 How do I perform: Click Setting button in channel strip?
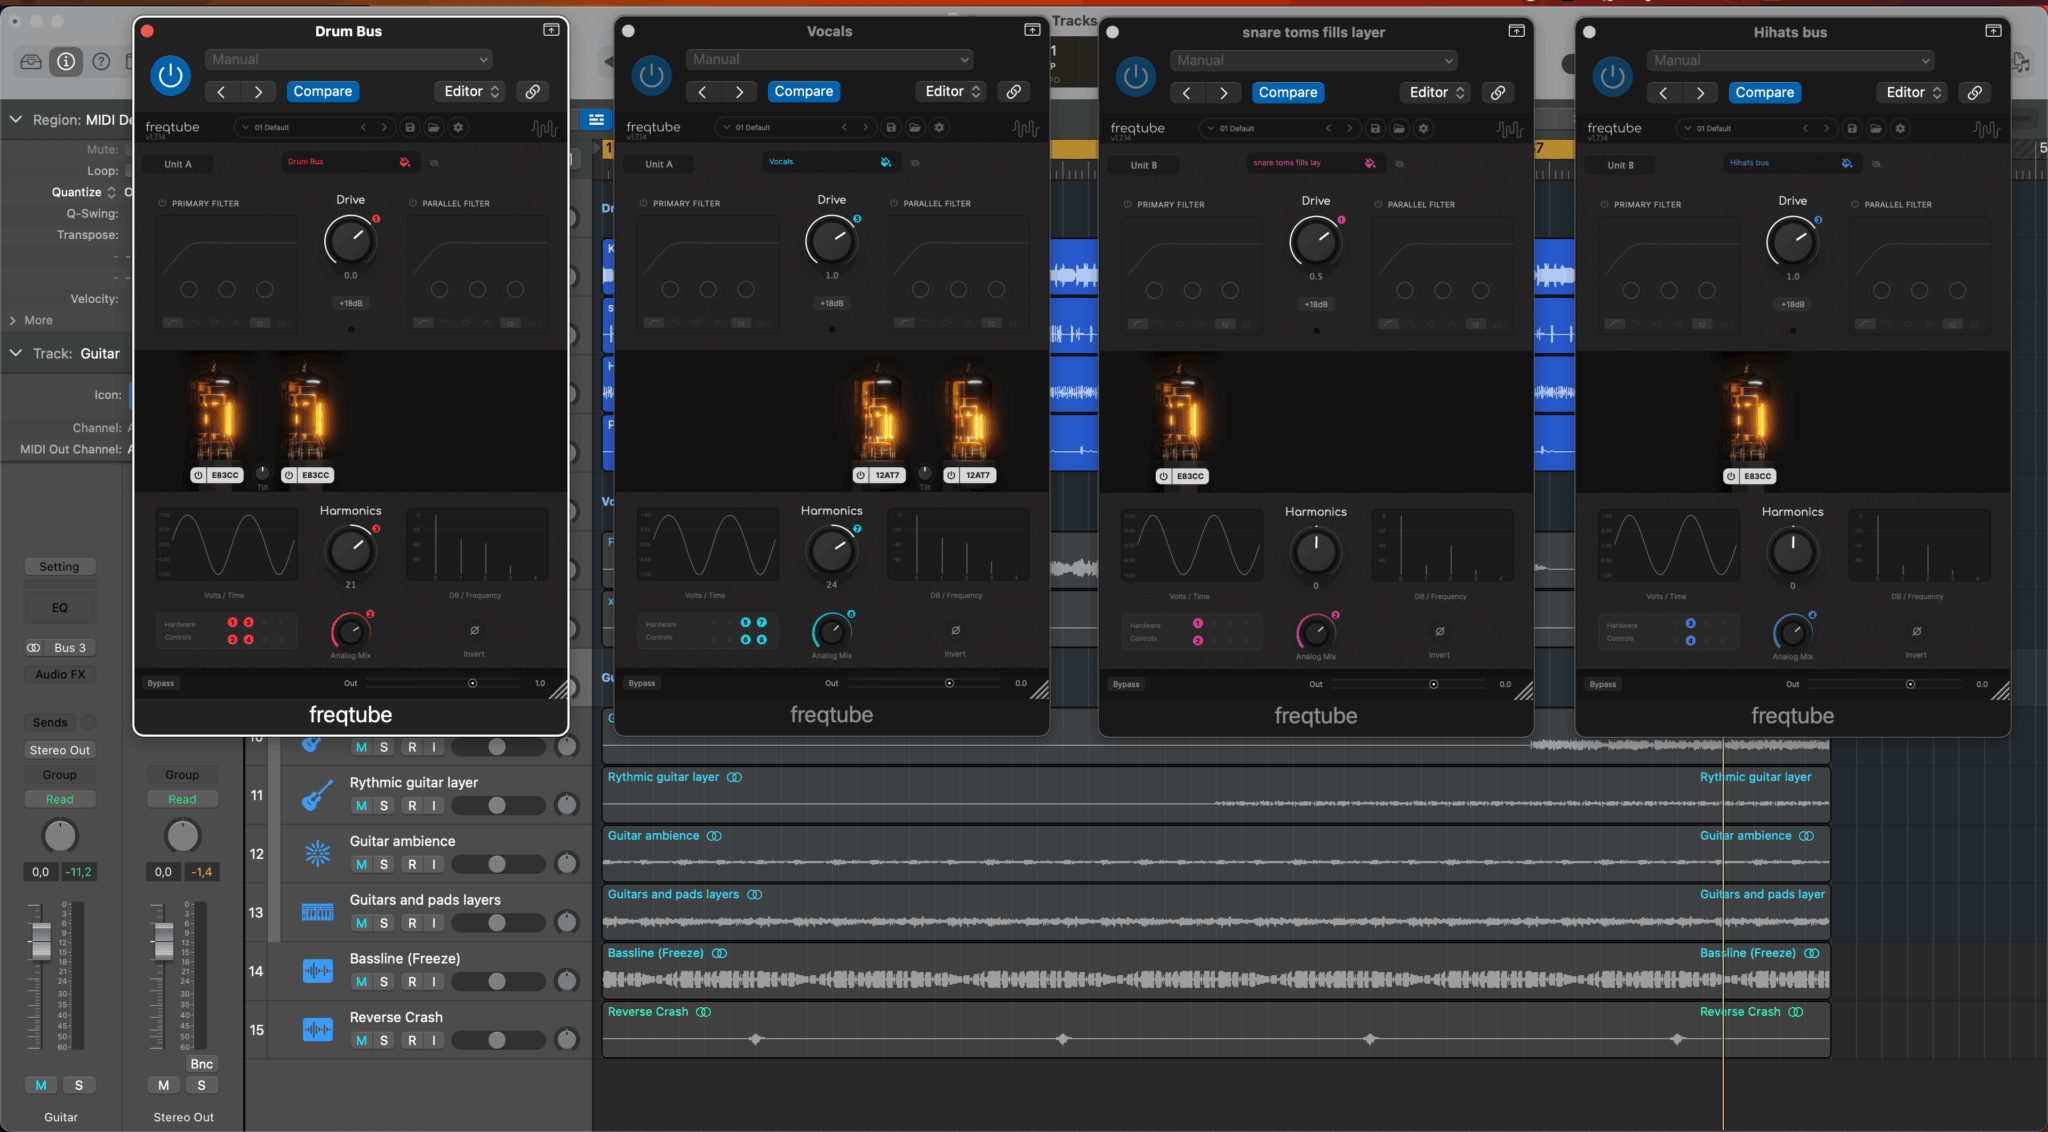tap(59, 567)
